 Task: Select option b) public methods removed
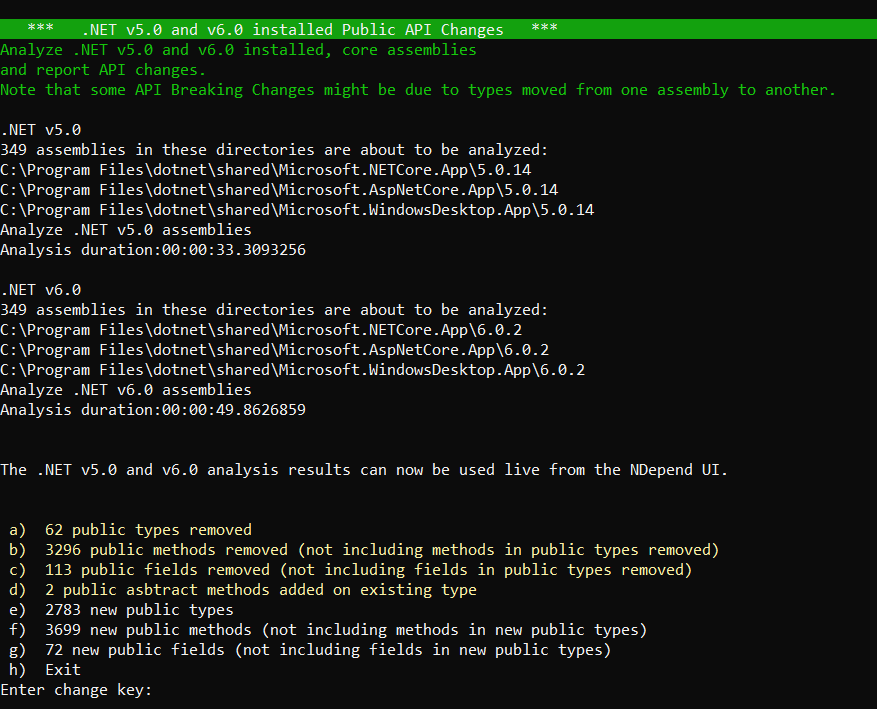[381, 550]
